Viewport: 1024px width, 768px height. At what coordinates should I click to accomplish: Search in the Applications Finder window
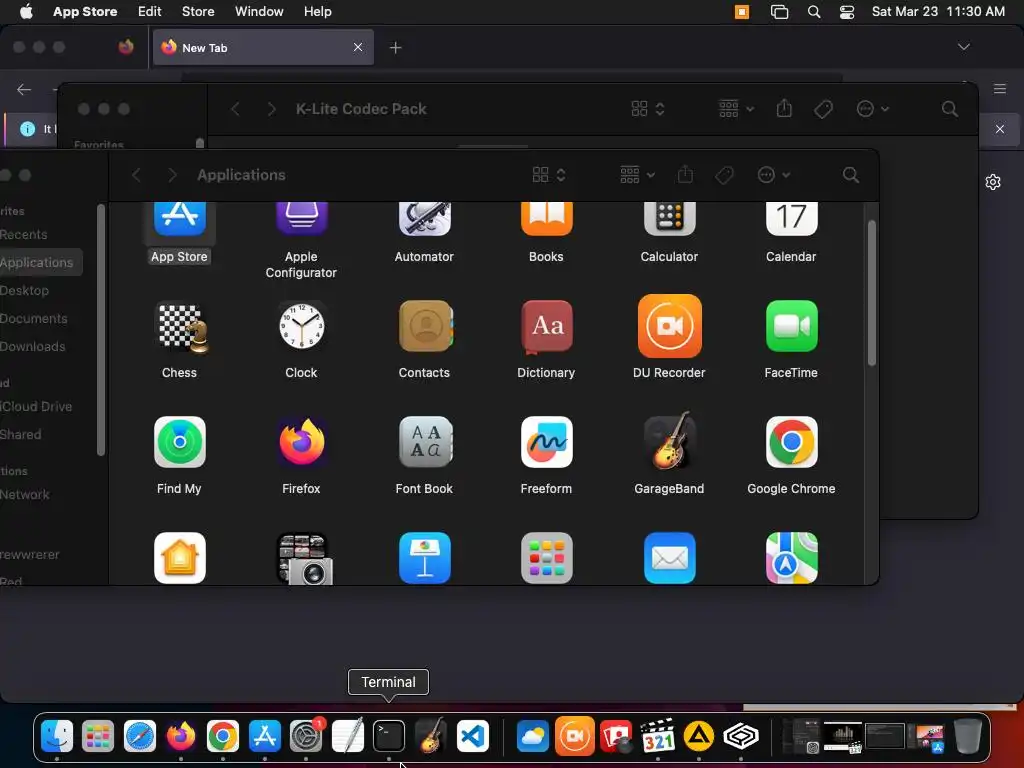point(850,175)
